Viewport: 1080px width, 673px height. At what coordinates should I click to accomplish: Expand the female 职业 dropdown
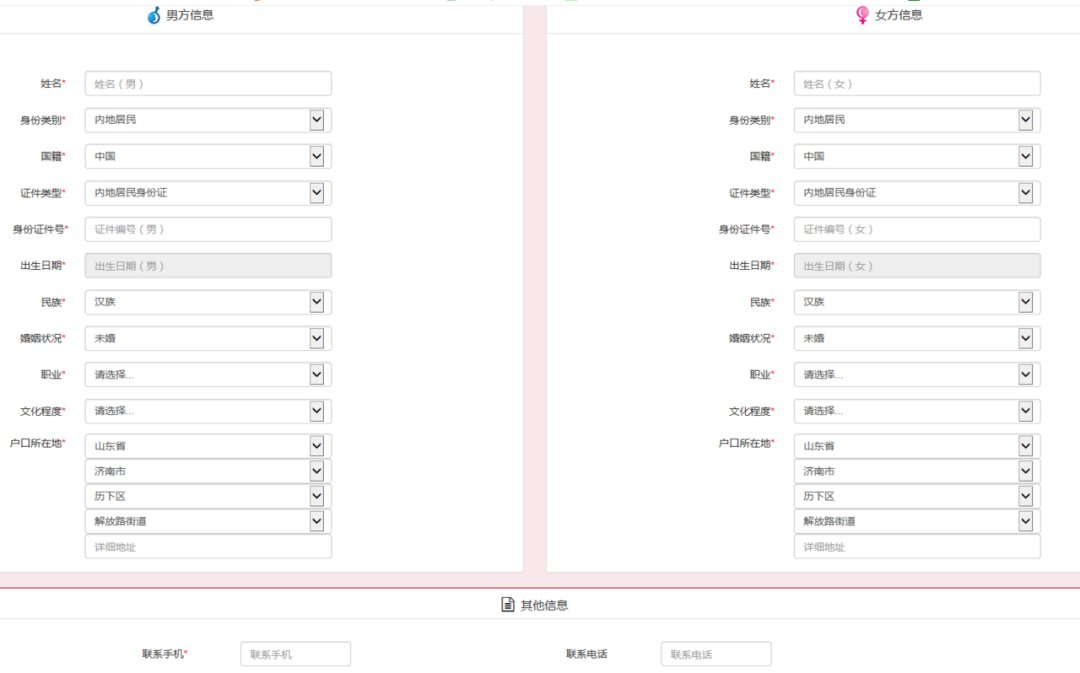(x=916, y=375)
